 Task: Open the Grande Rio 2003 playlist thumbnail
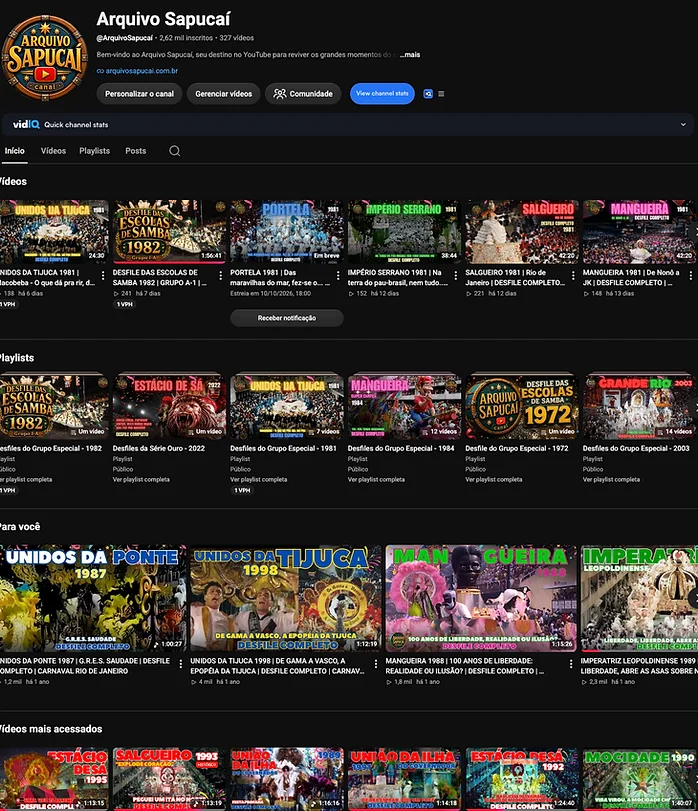pos(640,408)
